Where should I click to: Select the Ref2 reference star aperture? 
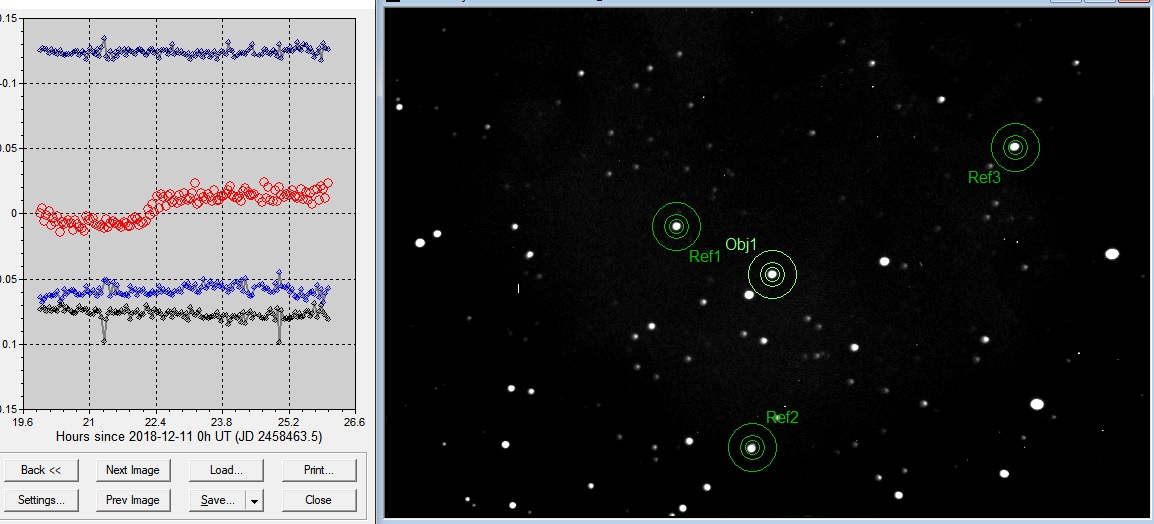point(751,447)
